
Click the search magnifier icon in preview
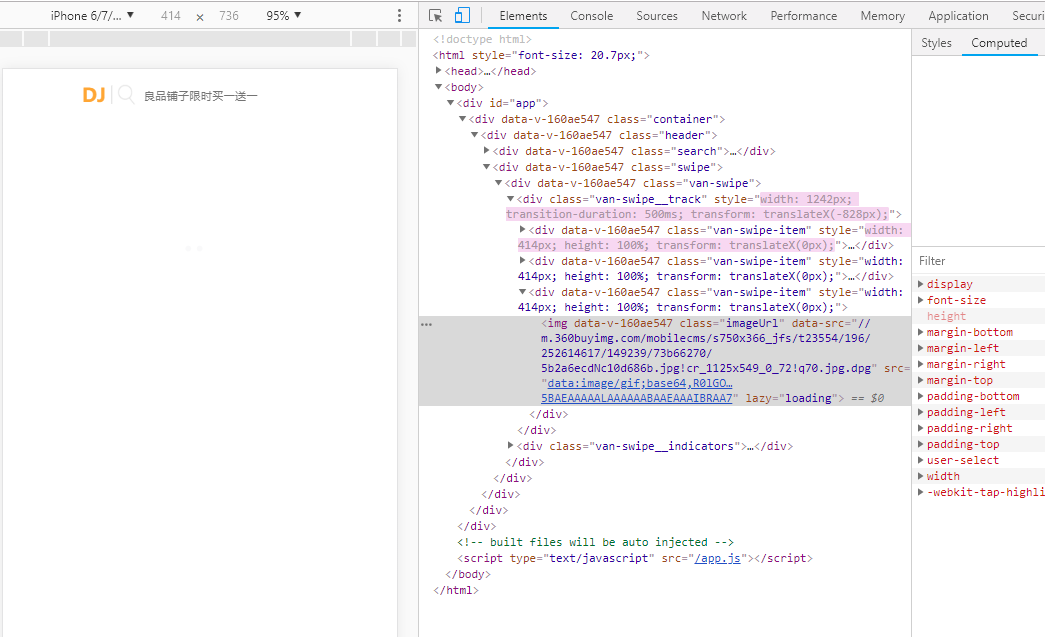(126, 95)
